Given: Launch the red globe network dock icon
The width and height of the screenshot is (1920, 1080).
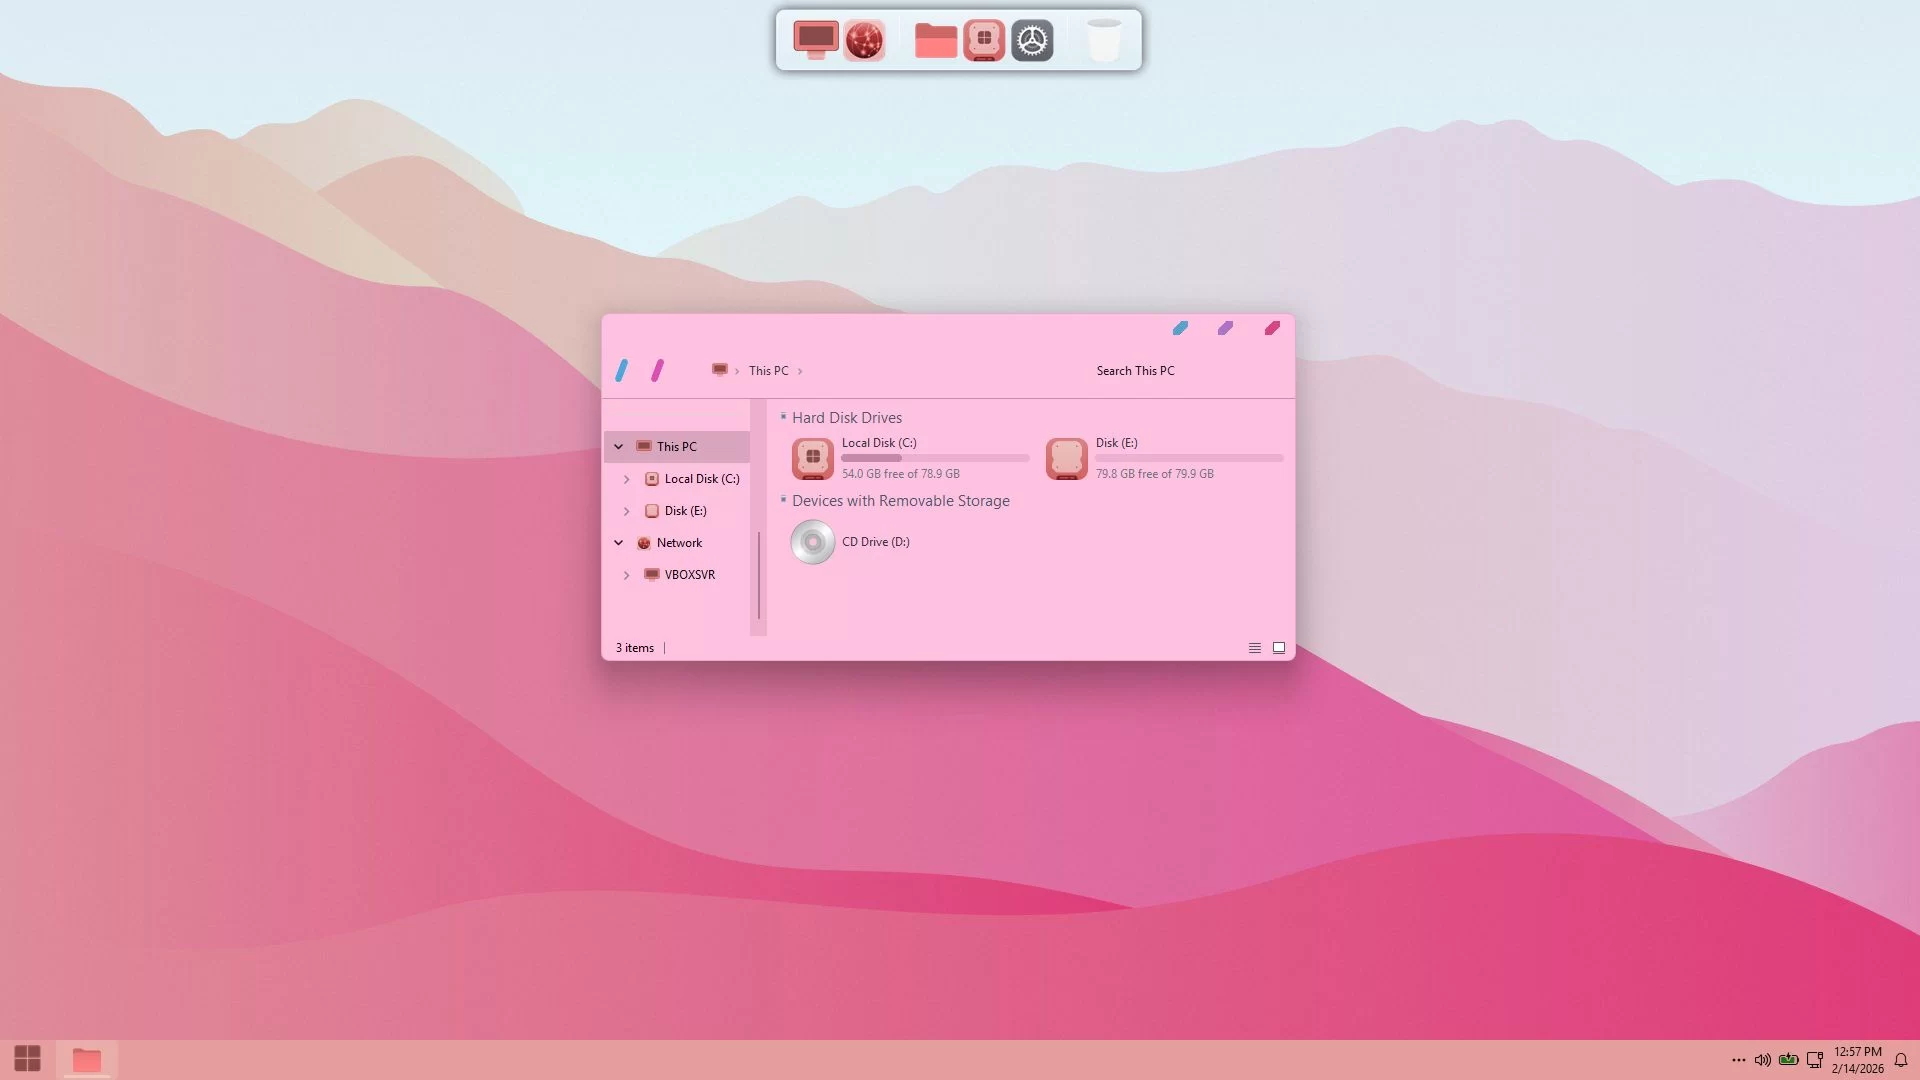Looking at the screenshot, I should [x=864, y=41].
